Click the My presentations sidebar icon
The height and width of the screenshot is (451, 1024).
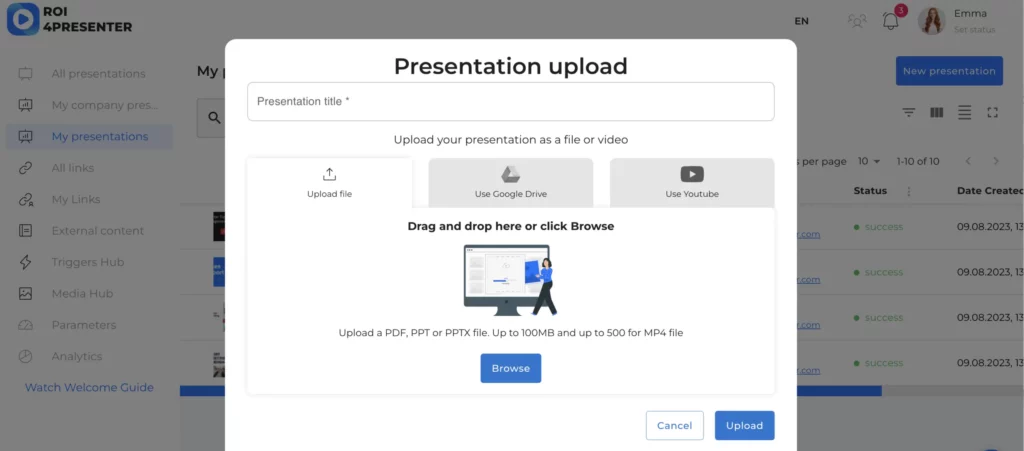click(25, 136)
